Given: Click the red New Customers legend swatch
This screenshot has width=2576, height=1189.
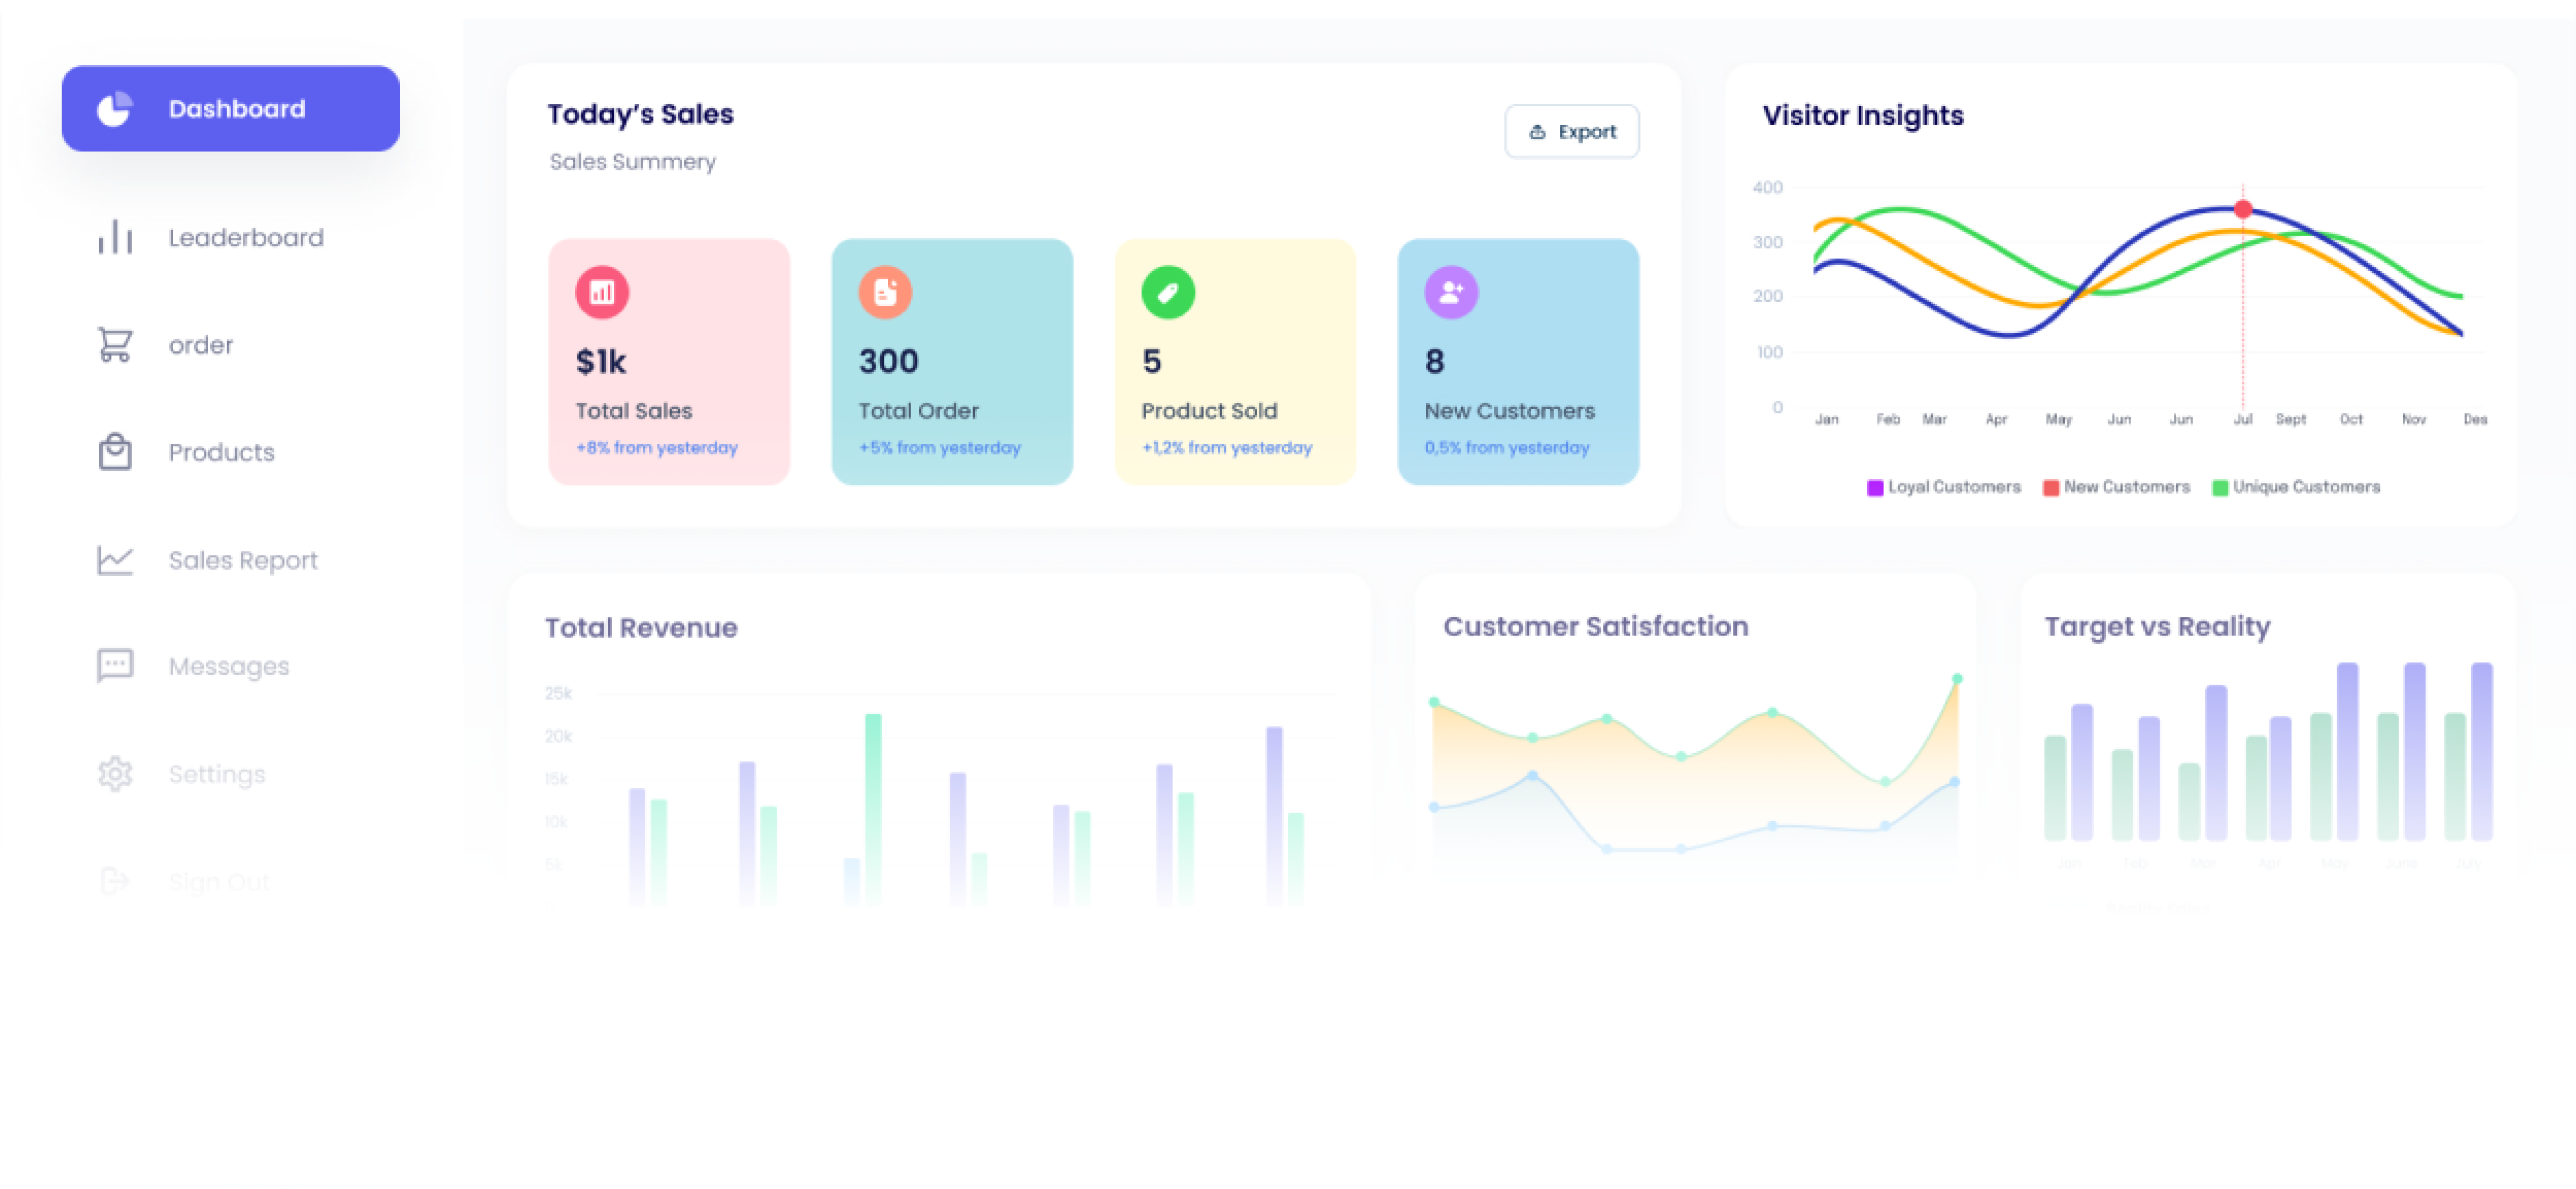Looking at the screenshot, I should (2051, 488).
